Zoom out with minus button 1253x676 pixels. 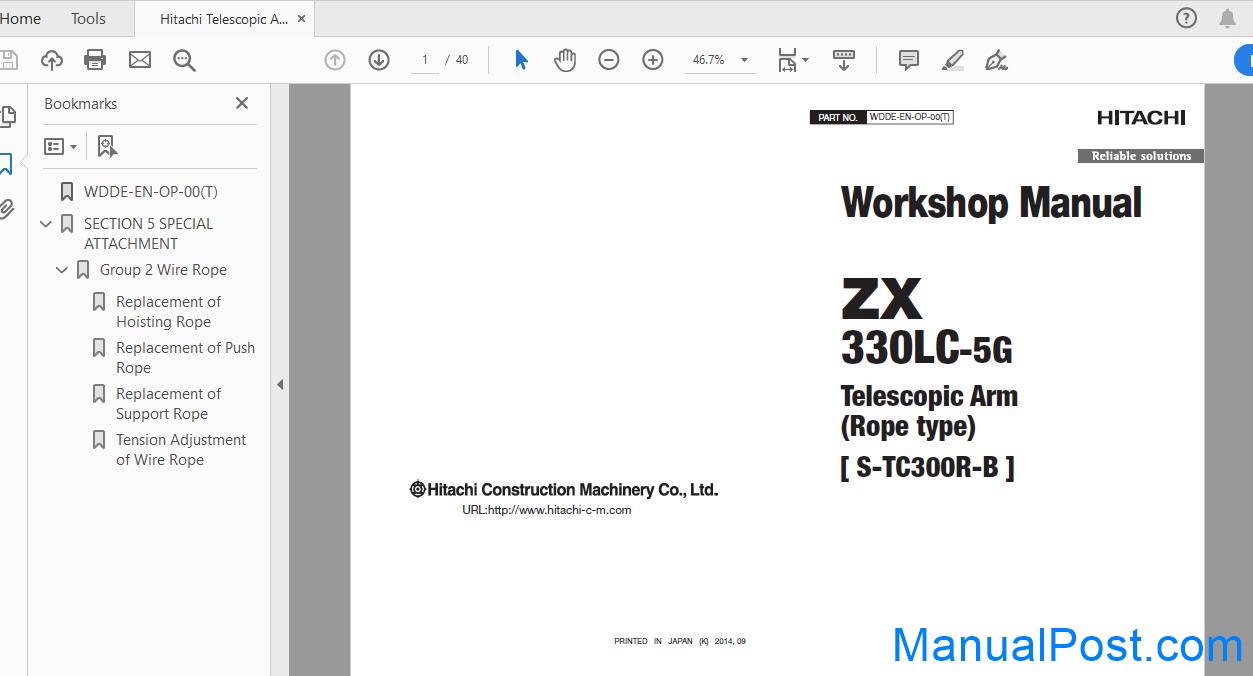(609, 60)
